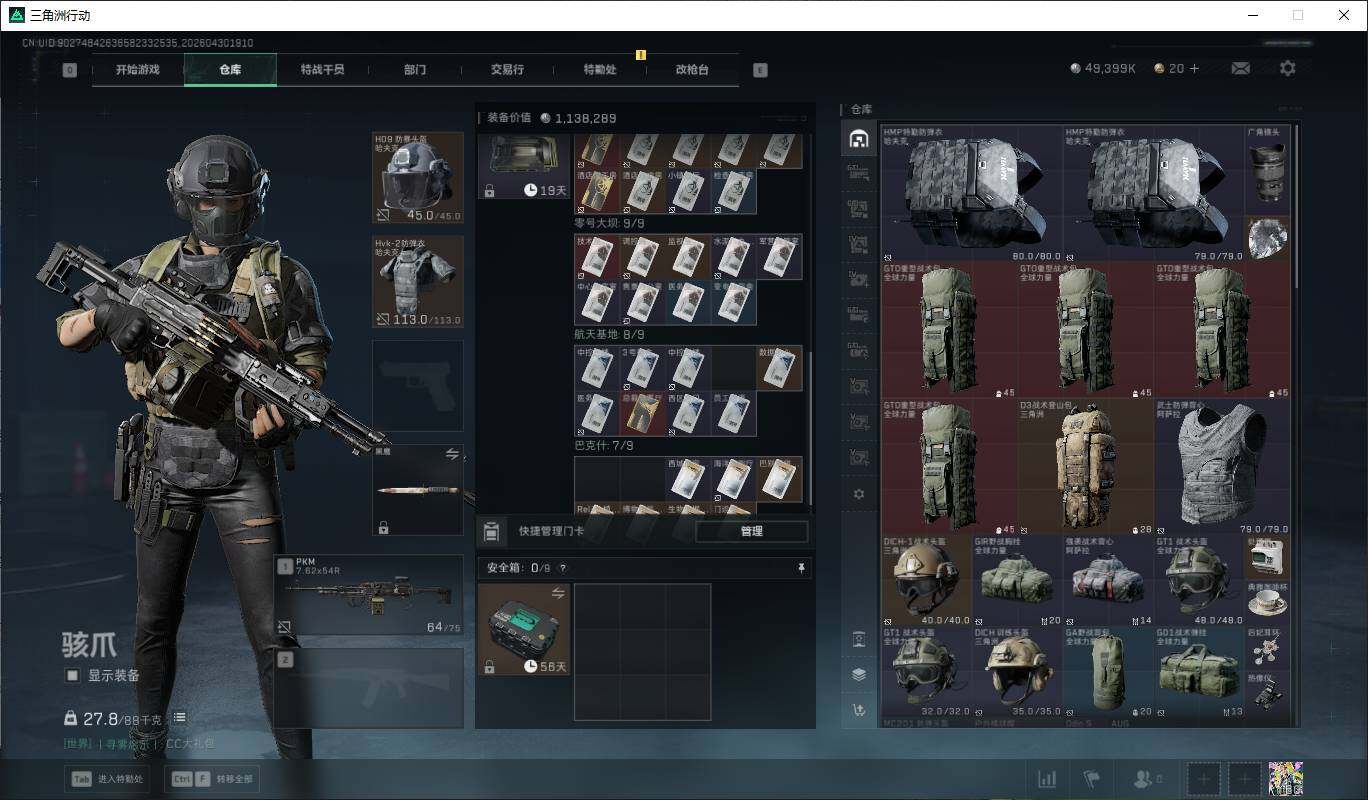Switch to the 特战干员 tab

click(322, 70)
